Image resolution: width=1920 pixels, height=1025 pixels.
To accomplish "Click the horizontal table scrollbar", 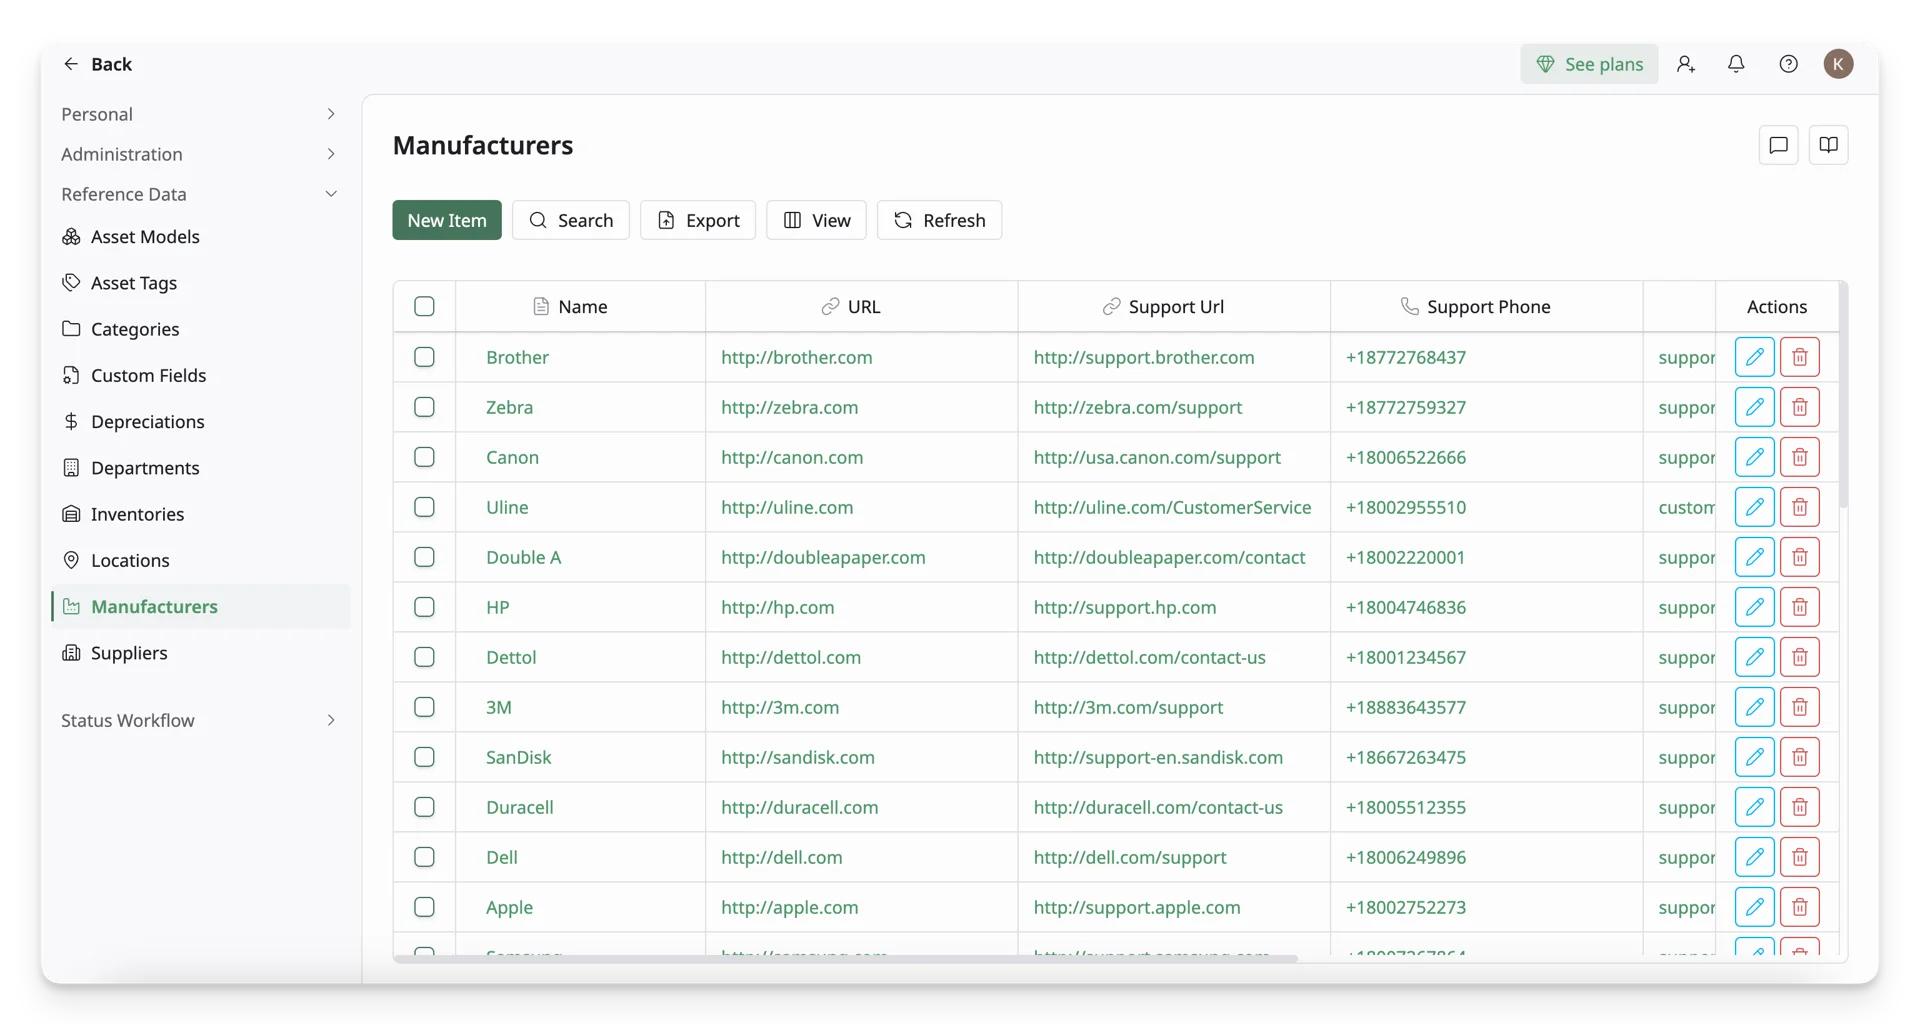I will pyautogui.click(x=846, y=958).
